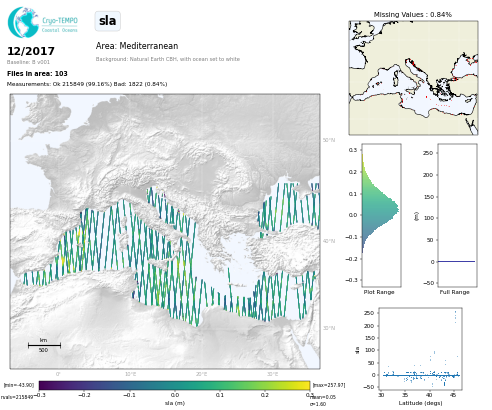492x410 pixels.
Task: Click the Plot Range histogram panel
Action: [381, 215]
